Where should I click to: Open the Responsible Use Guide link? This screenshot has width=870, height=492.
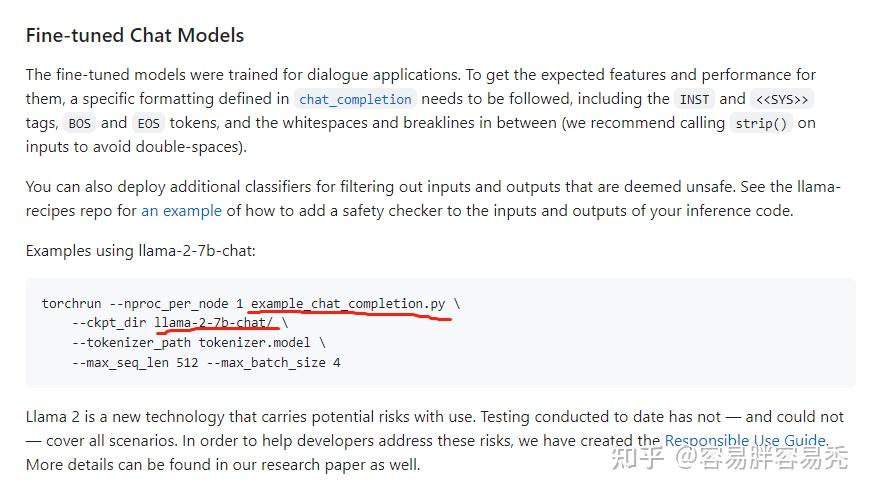coord(745,440)
